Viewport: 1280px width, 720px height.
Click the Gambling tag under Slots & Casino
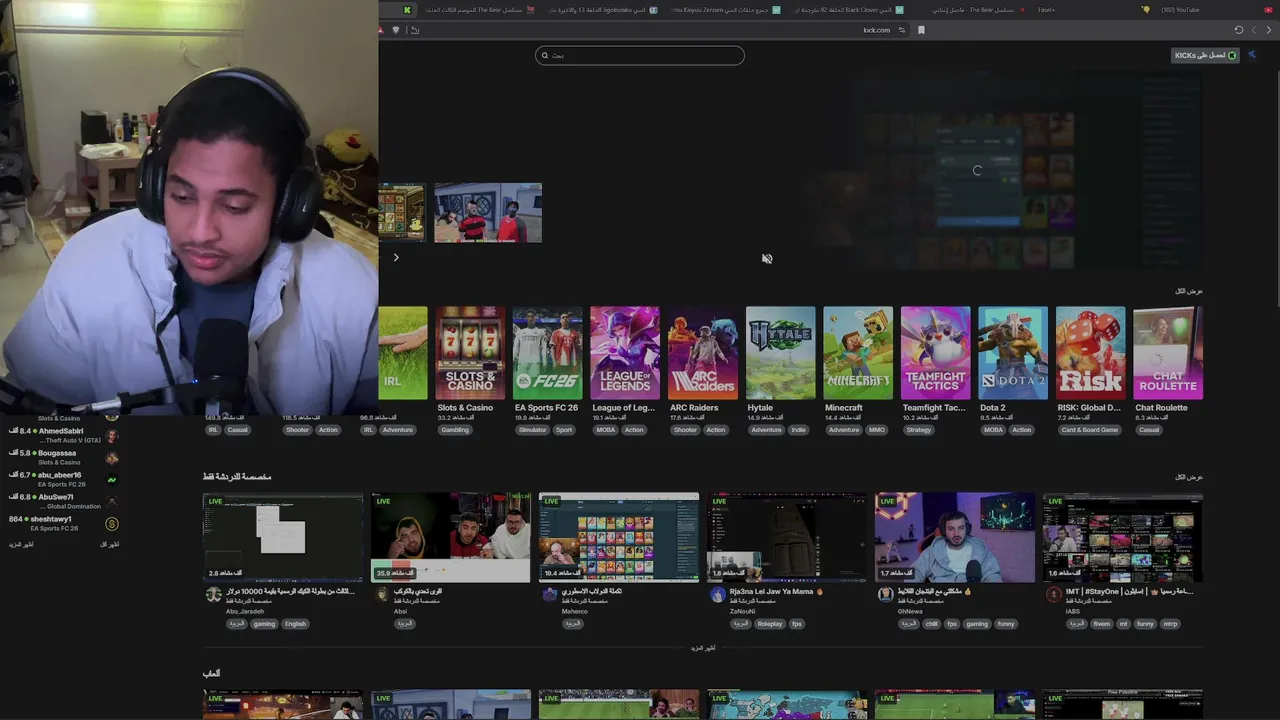coord(455,430)
